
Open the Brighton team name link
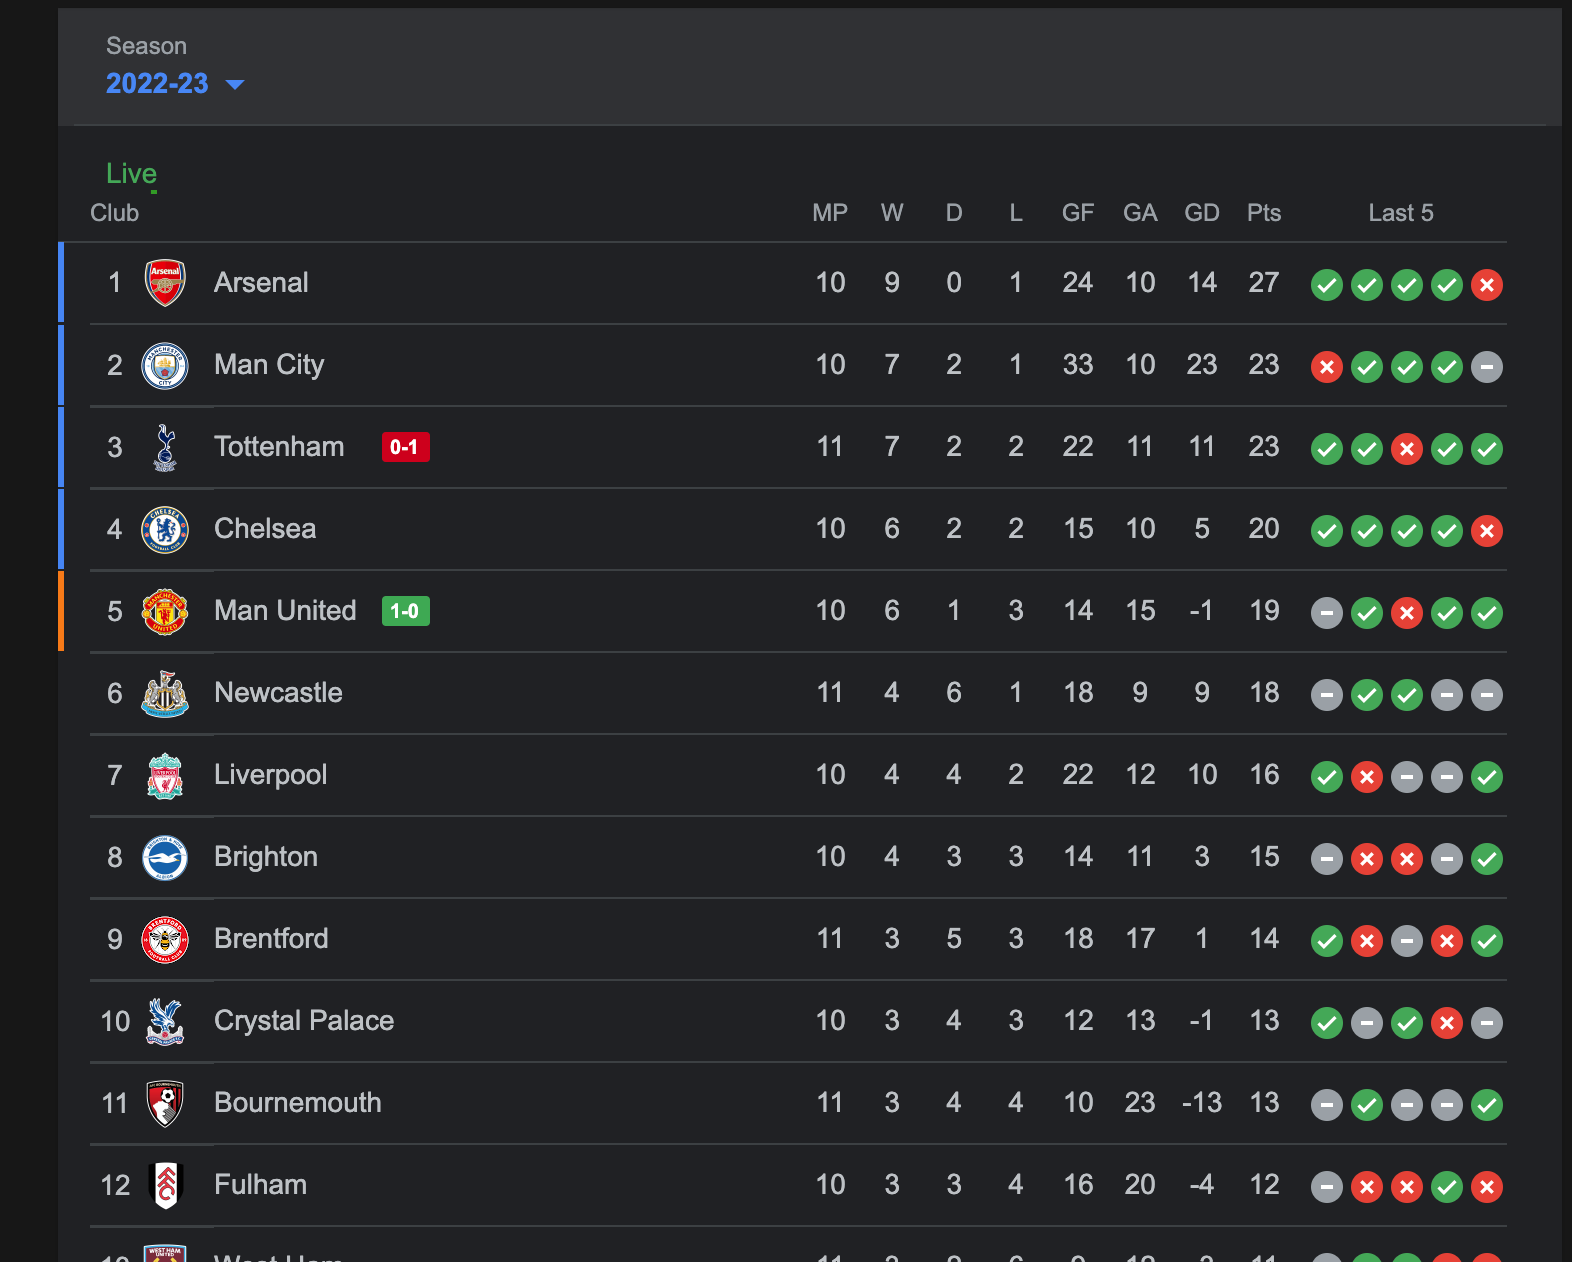click(266, 857)
